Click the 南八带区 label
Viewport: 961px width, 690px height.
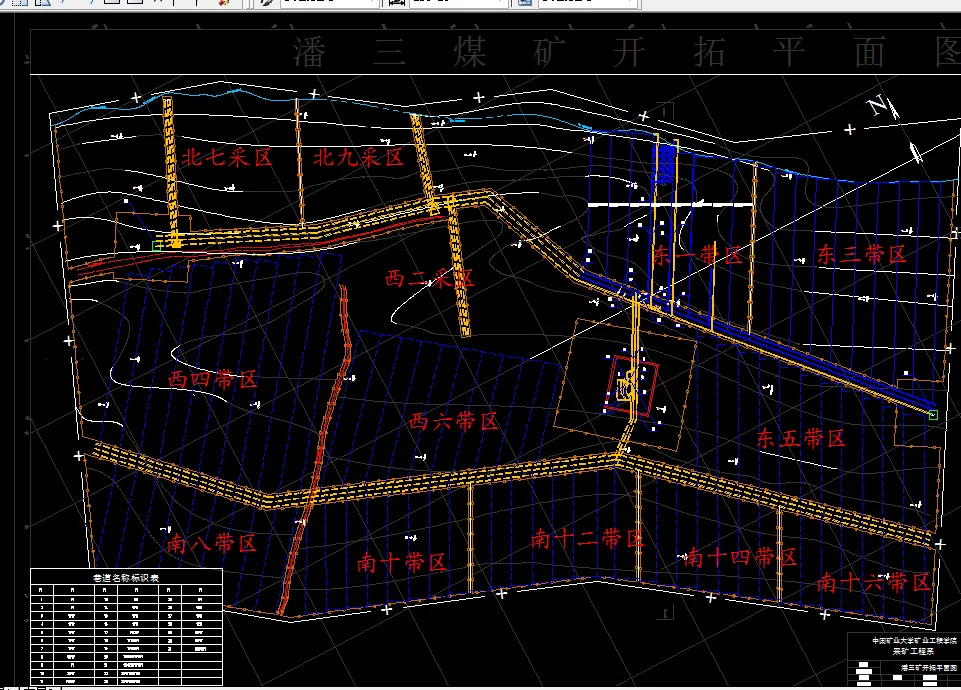click(x=211, y=544)
